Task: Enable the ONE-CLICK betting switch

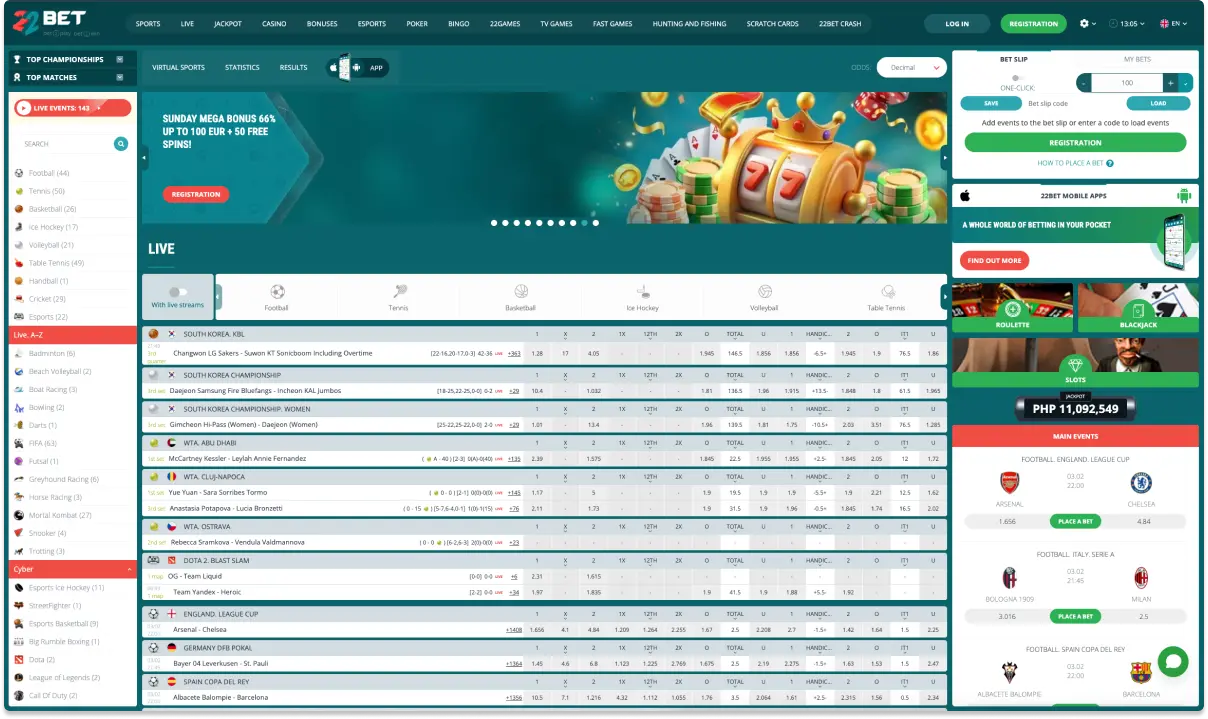Action: [1017, 77]
